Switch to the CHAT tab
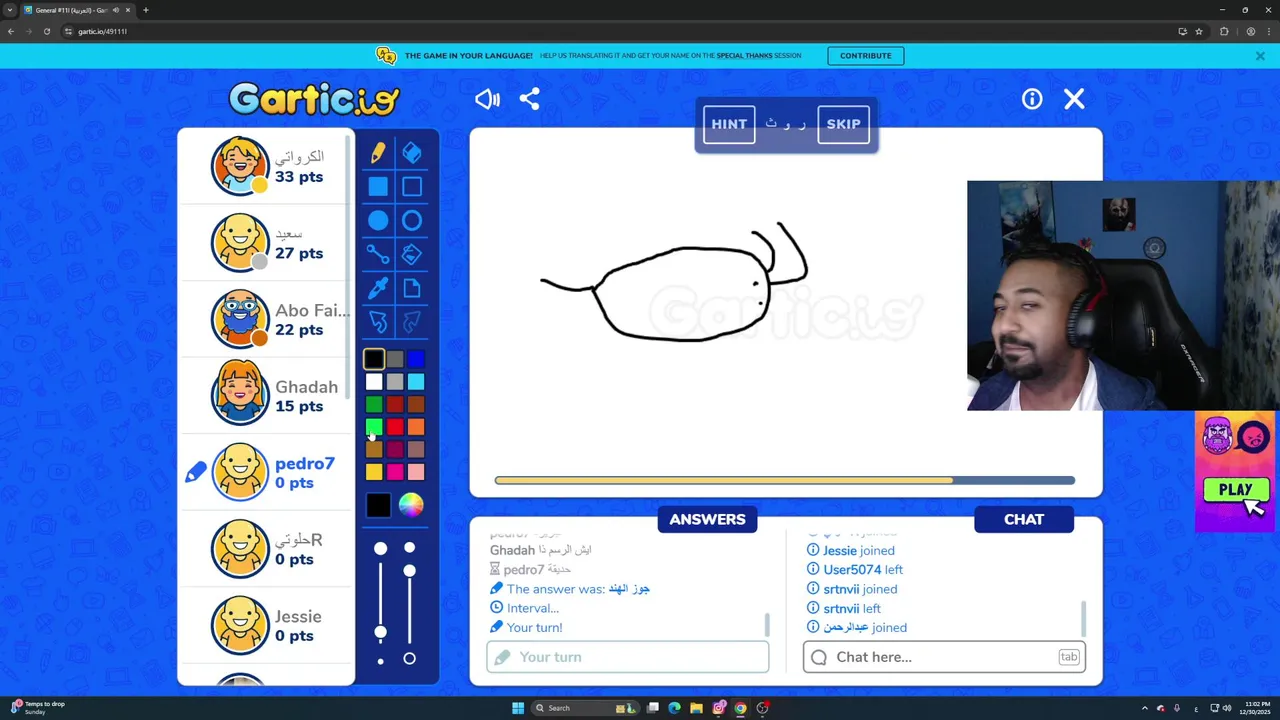The image size is (1280, 720). [1024, 519]
